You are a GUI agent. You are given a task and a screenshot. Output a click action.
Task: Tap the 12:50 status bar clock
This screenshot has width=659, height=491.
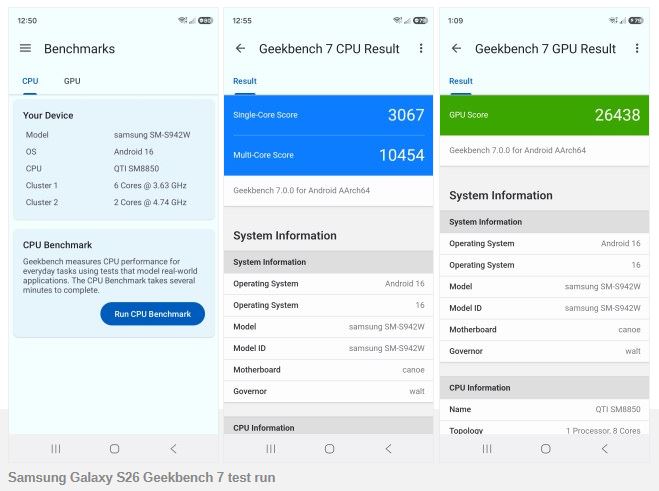[x=27, y=21]
